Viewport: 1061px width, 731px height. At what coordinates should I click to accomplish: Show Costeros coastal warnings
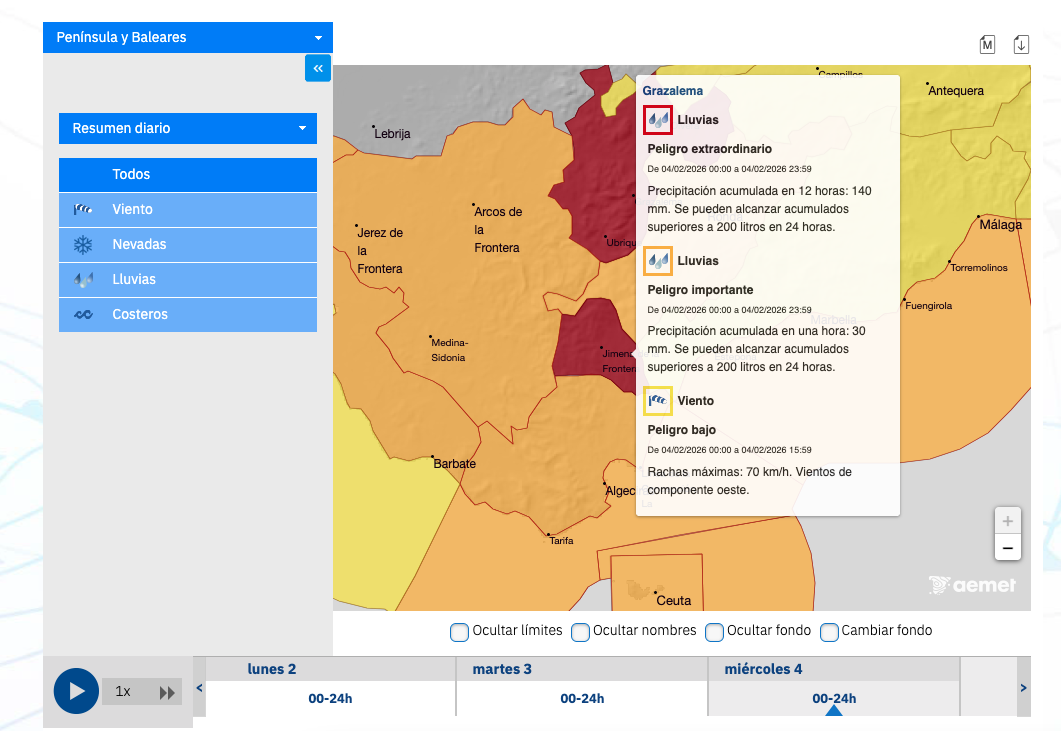pyautogui.click(x=188, y=314)
